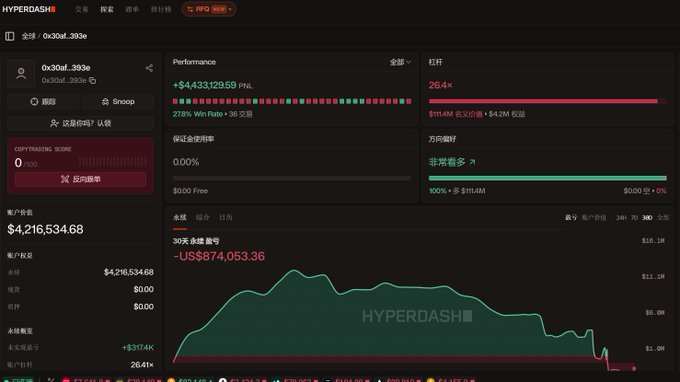This screenshot has height=382, width=680.
Task: Click the COPYTRADING SCORE label
Action: pos(43,149)
